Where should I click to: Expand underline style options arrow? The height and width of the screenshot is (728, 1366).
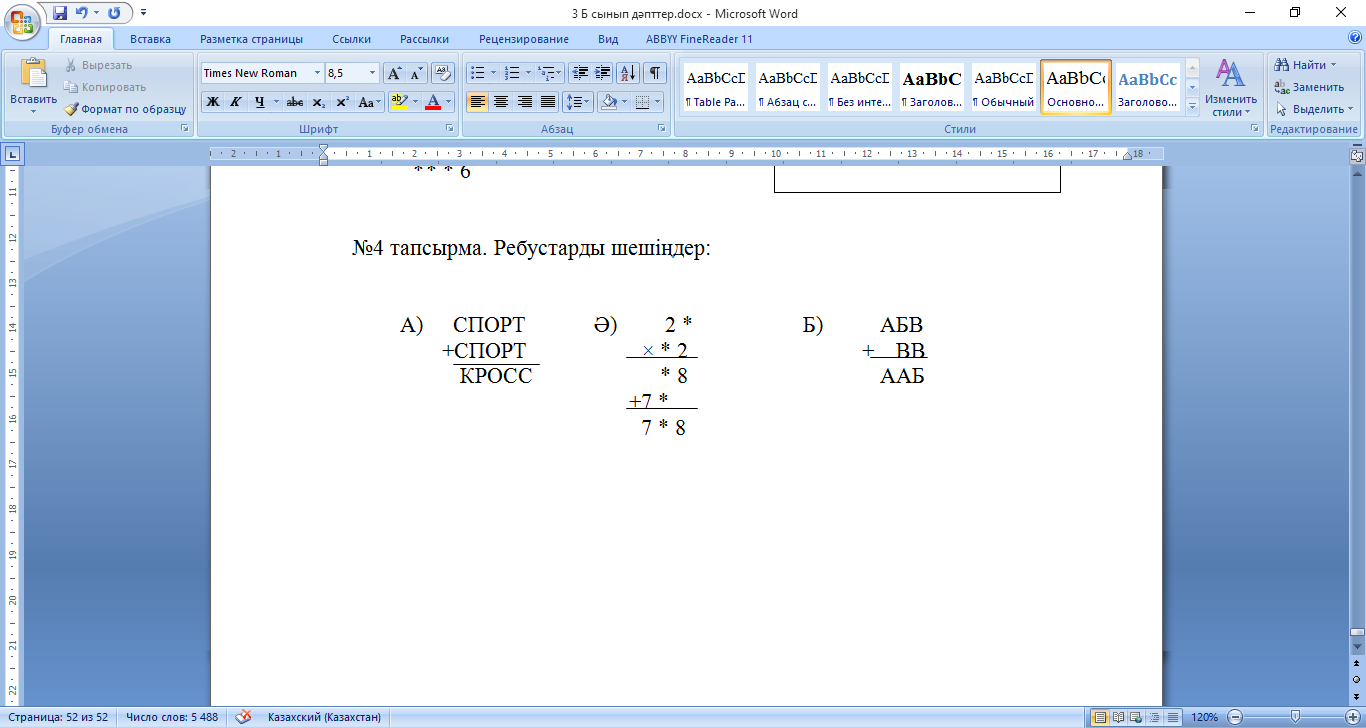pyautogui.click(x=275, y=102)
